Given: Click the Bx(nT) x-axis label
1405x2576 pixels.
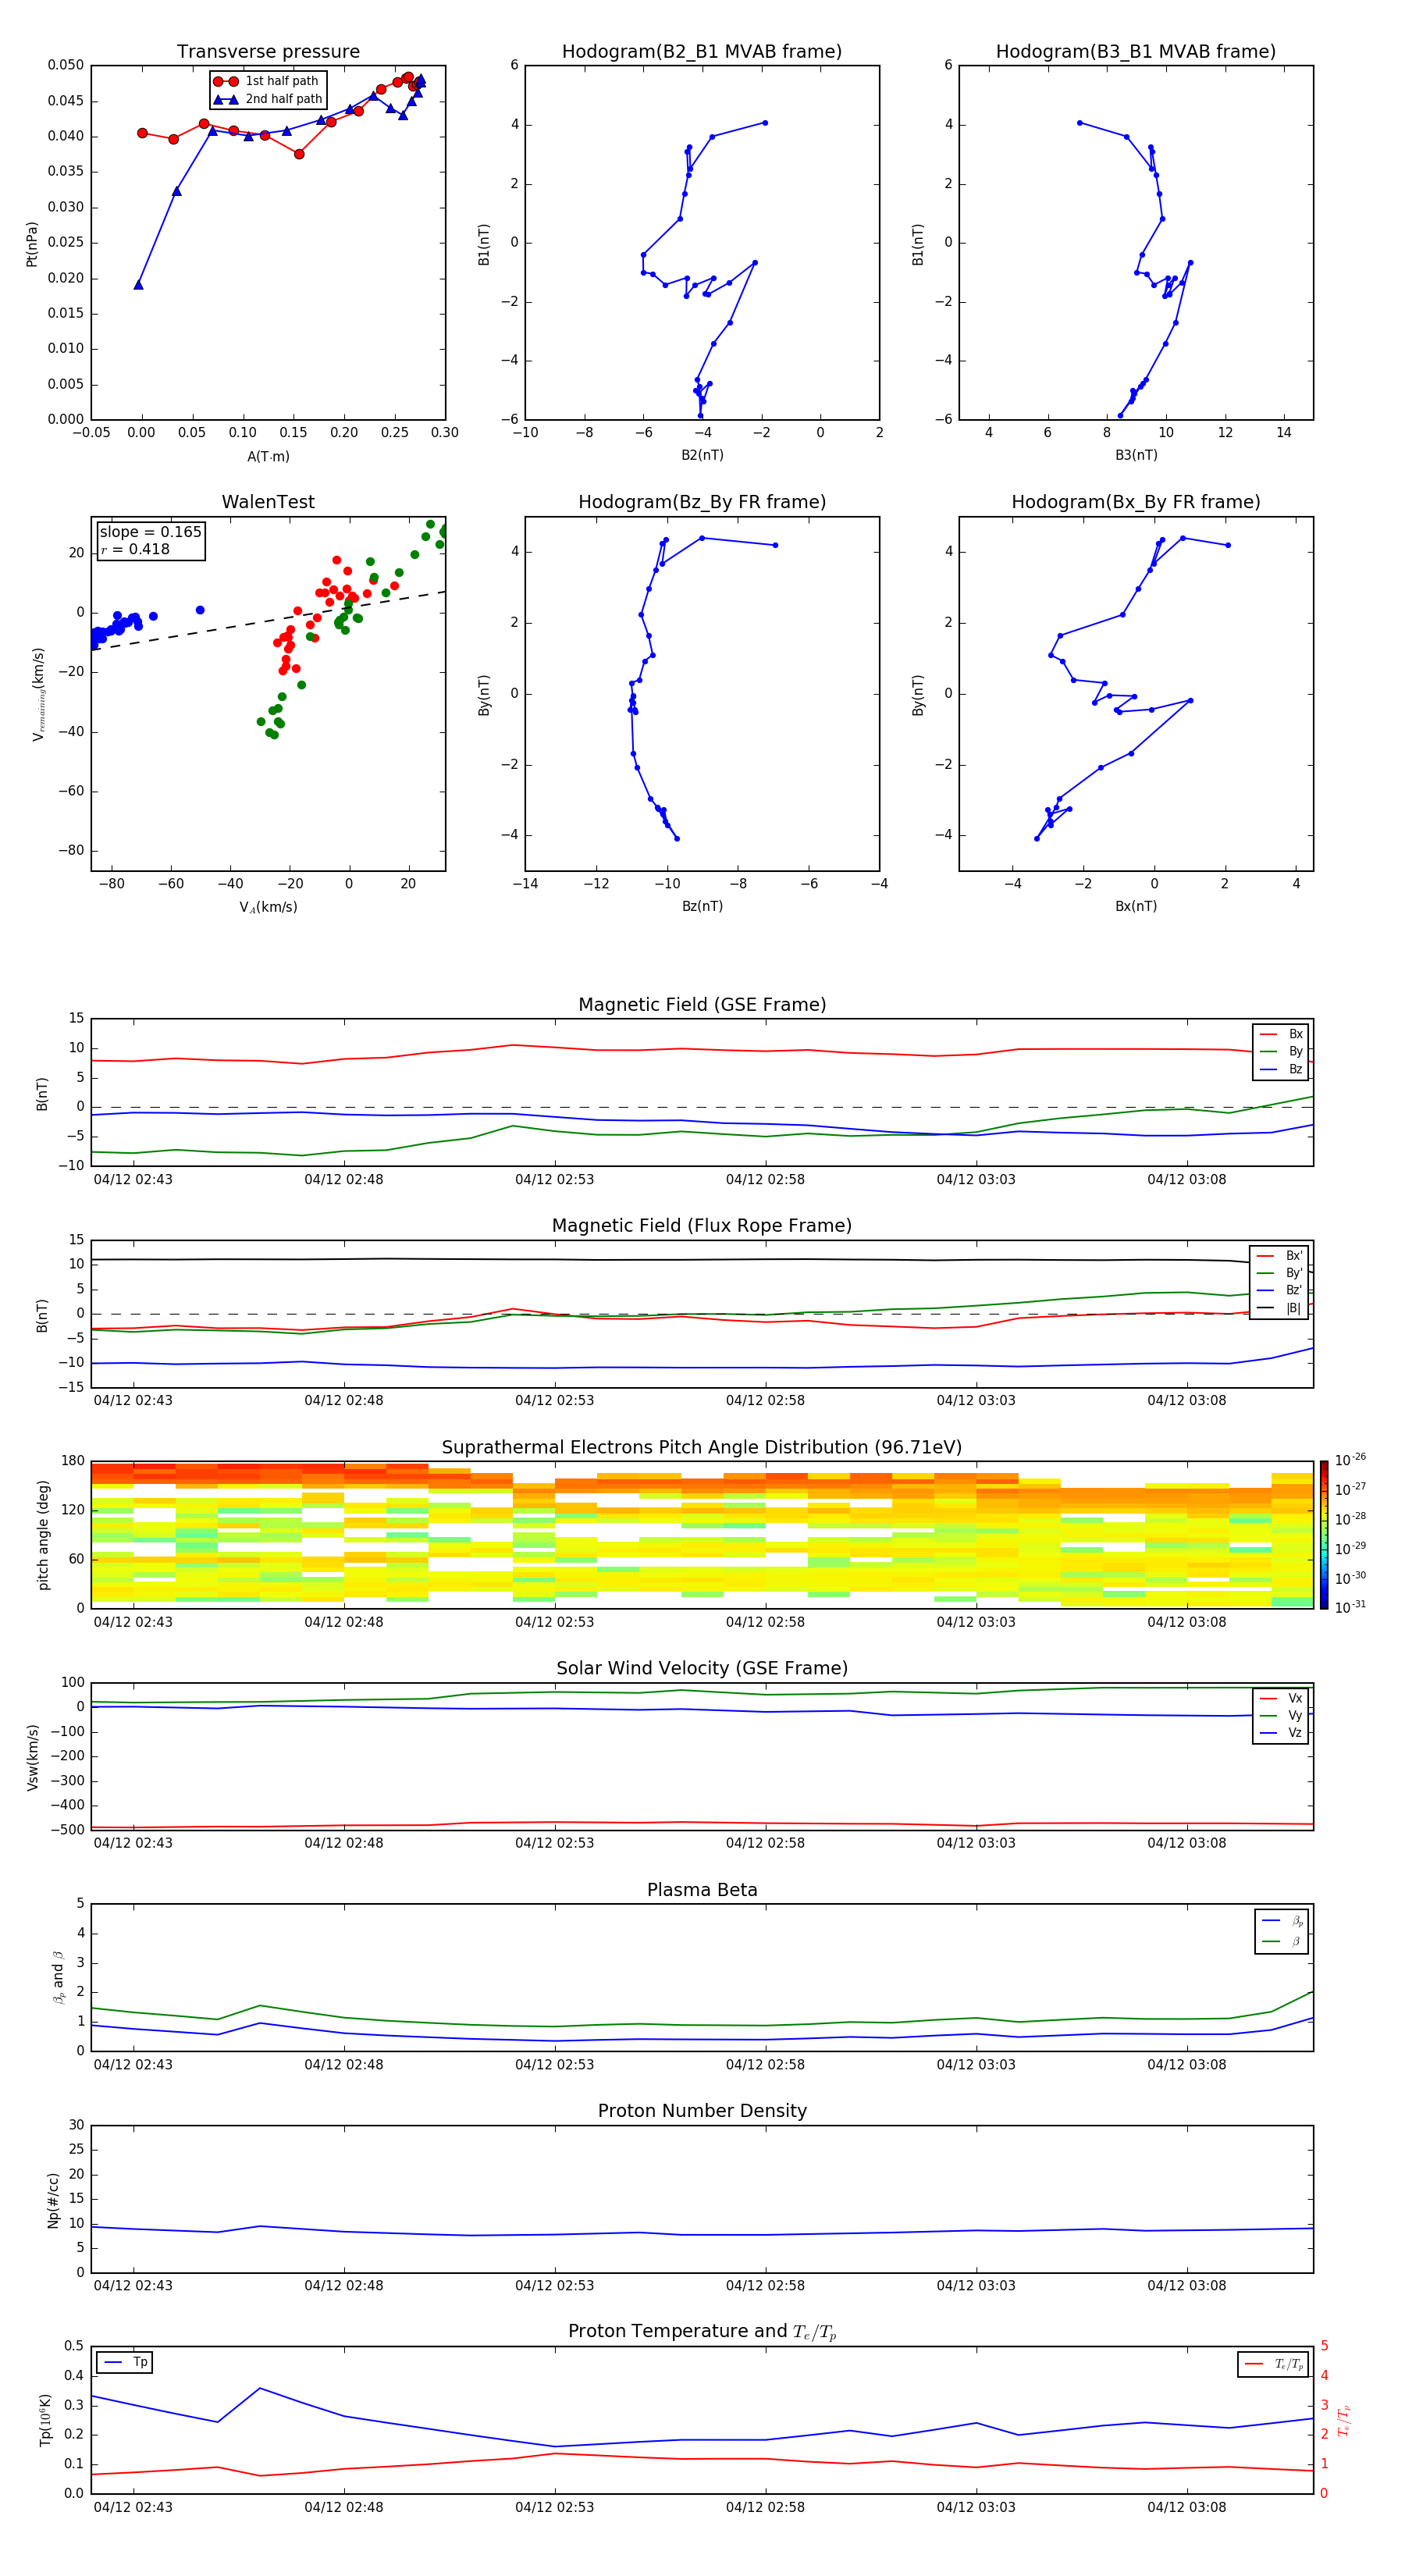Looking at the screenshot, I should [1136, 906].
